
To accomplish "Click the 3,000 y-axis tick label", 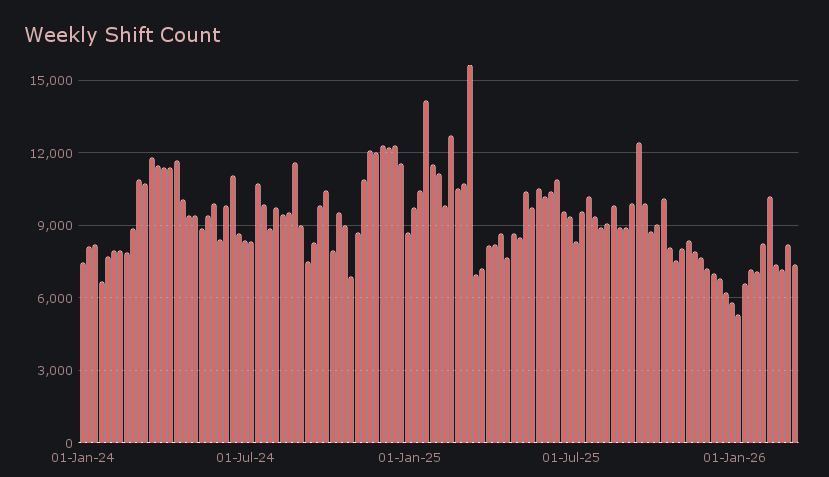I will tap(54, 370).
